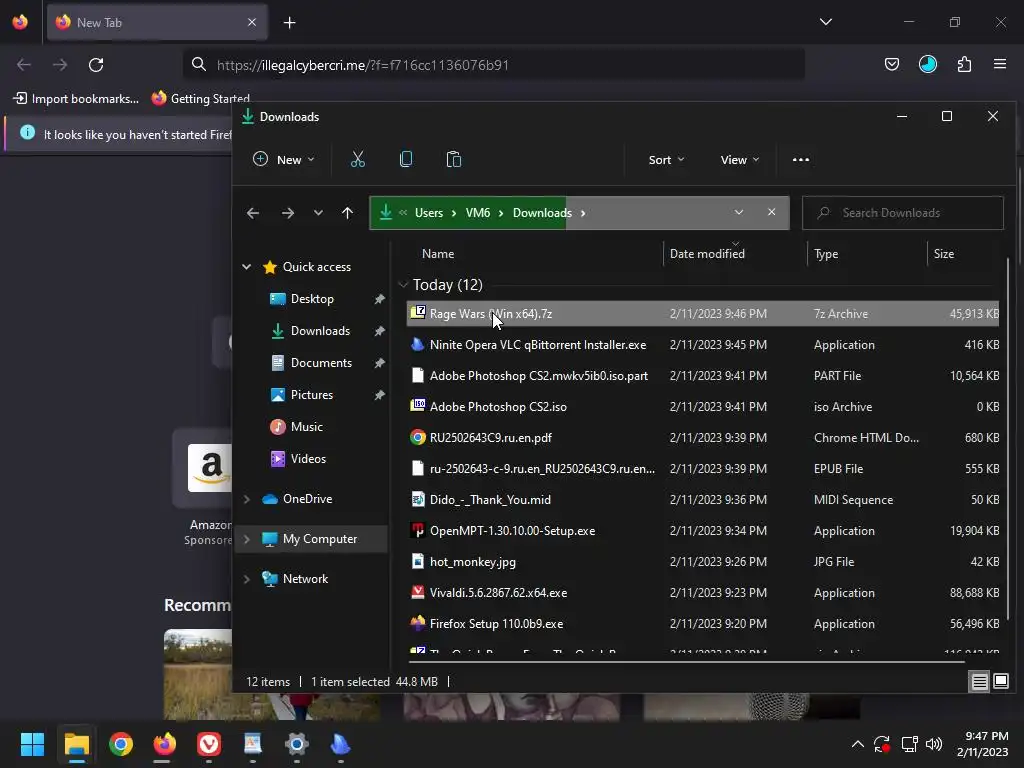Viewport: 1024px width, 768px height.
Task: List all tabs dropdown in Firefox
Action: tap(825, 22)
